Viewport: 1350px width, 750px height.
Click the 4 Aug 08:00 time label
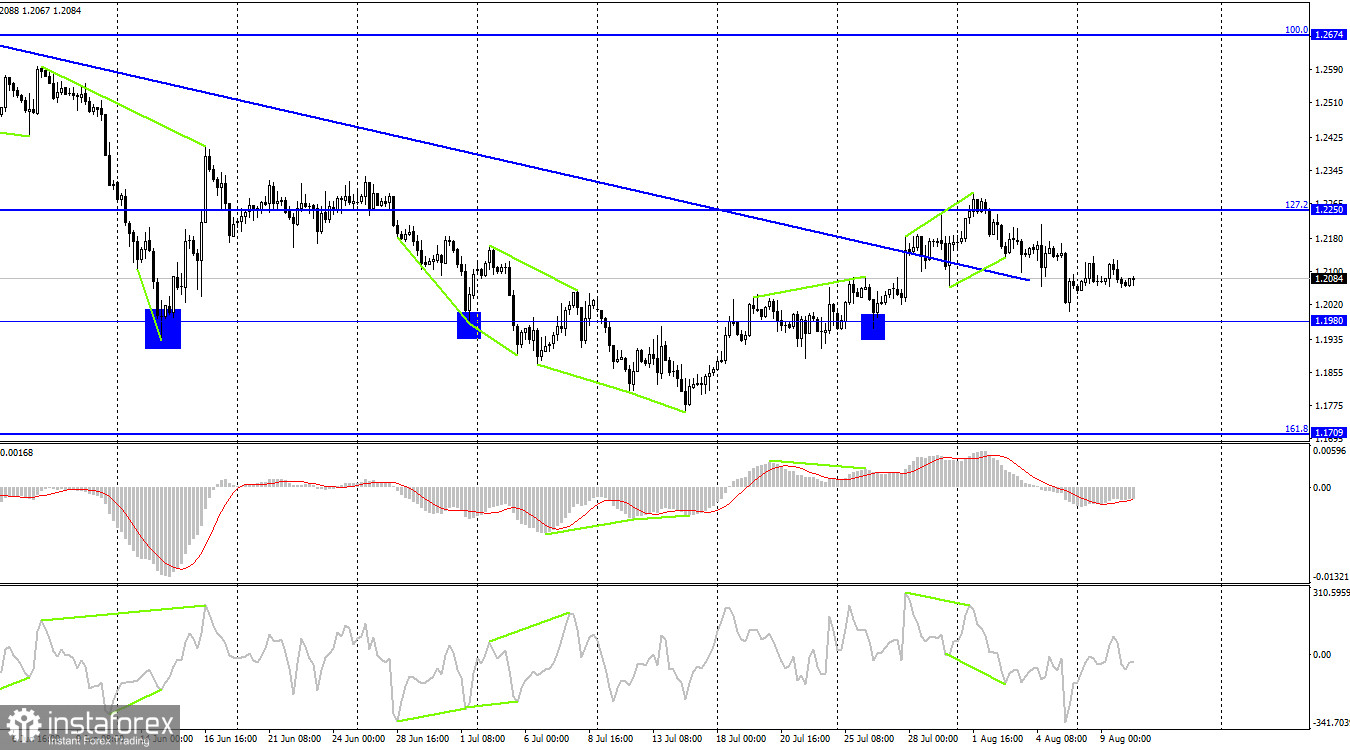(x=1062, y=741)
